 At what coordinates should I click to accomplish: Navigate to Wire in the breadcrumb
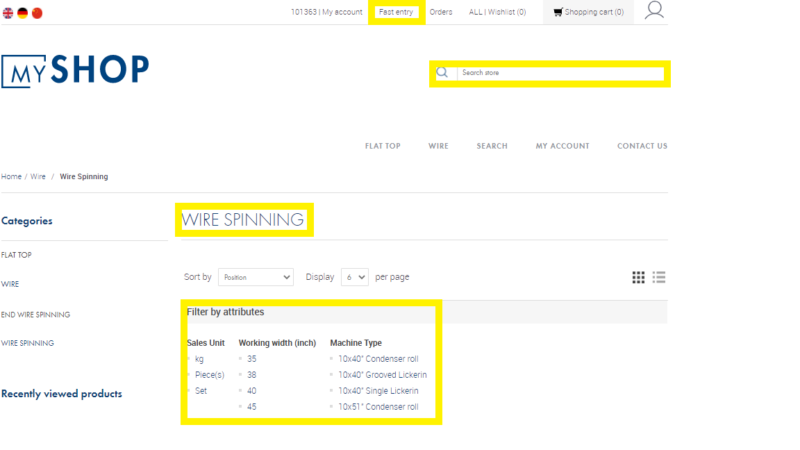(x=38, y=176)
